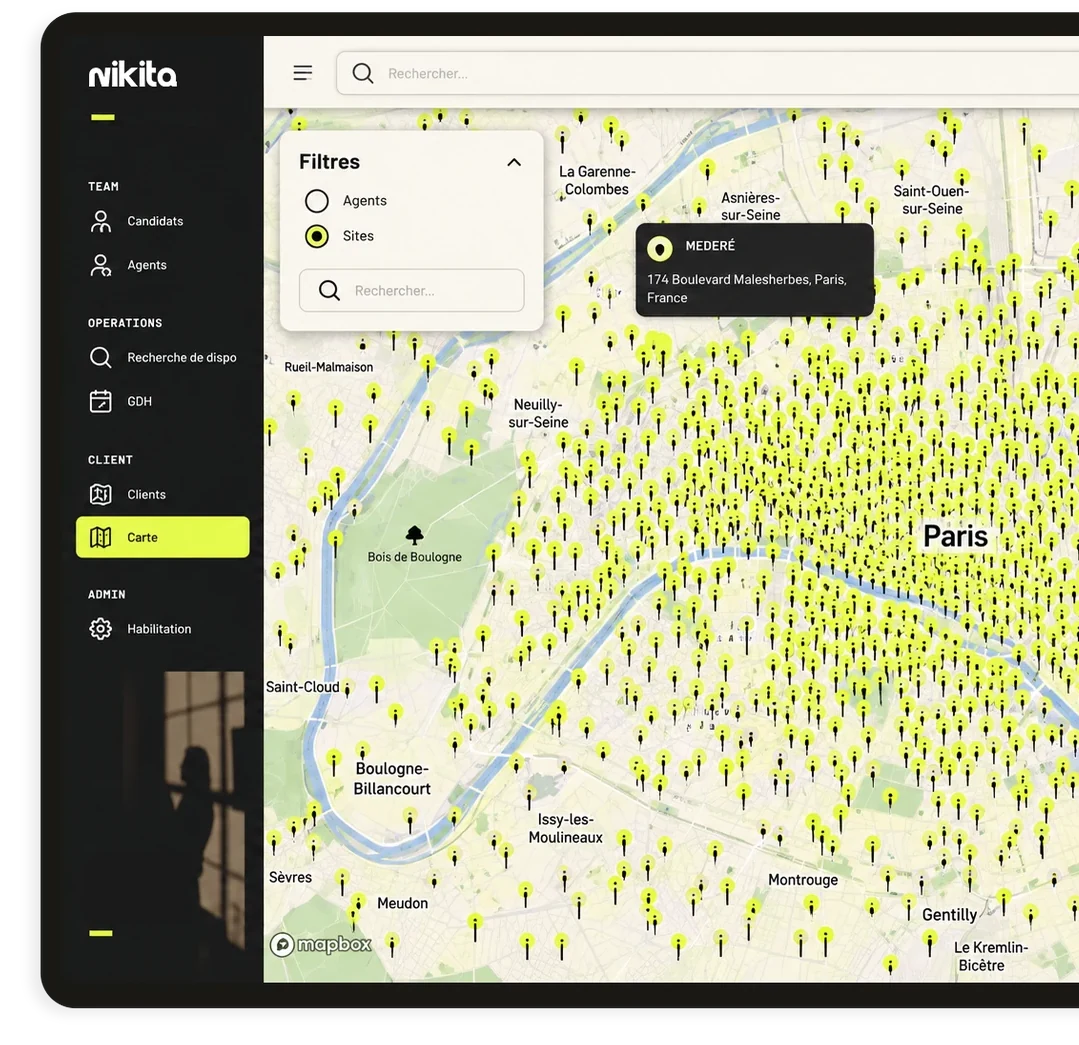Click the Filtres search magnifier icon
The image size is (1079, 1045).
(330, 290)
